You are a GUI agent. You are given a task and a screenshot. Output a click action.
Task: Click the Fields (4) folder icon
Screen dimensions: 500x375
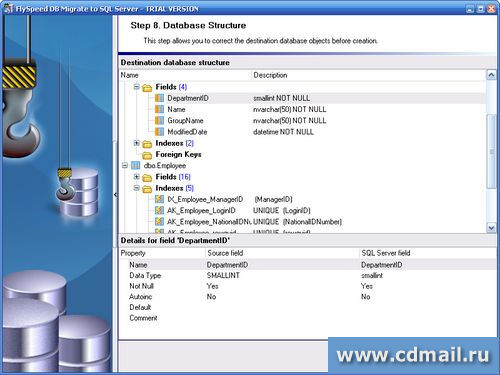click(147, 88)
